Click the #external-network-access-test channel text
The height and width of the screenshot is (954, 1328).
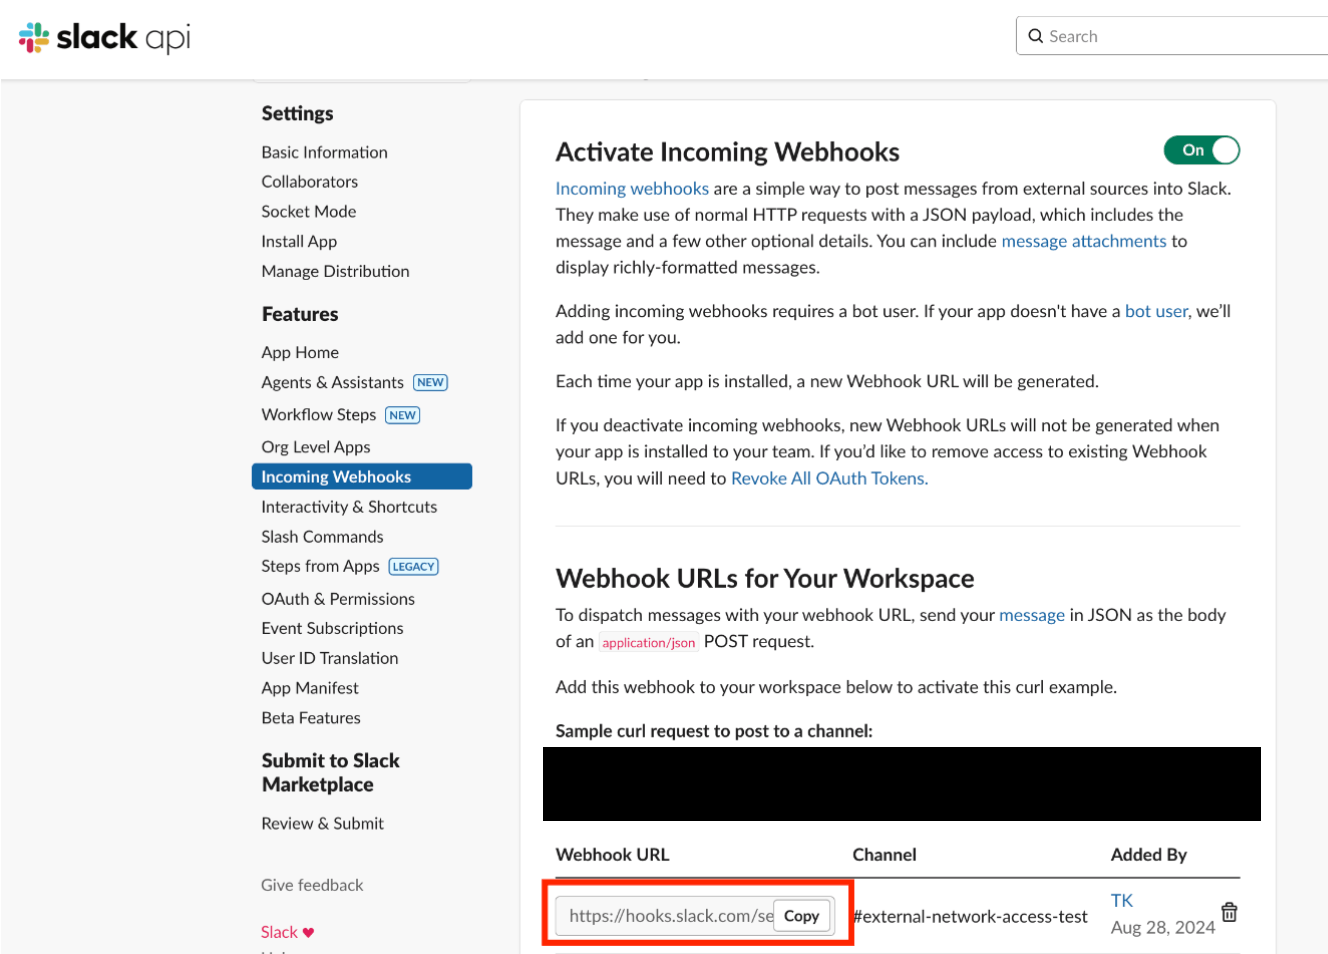pyautogui.click(x=970, y=917)
